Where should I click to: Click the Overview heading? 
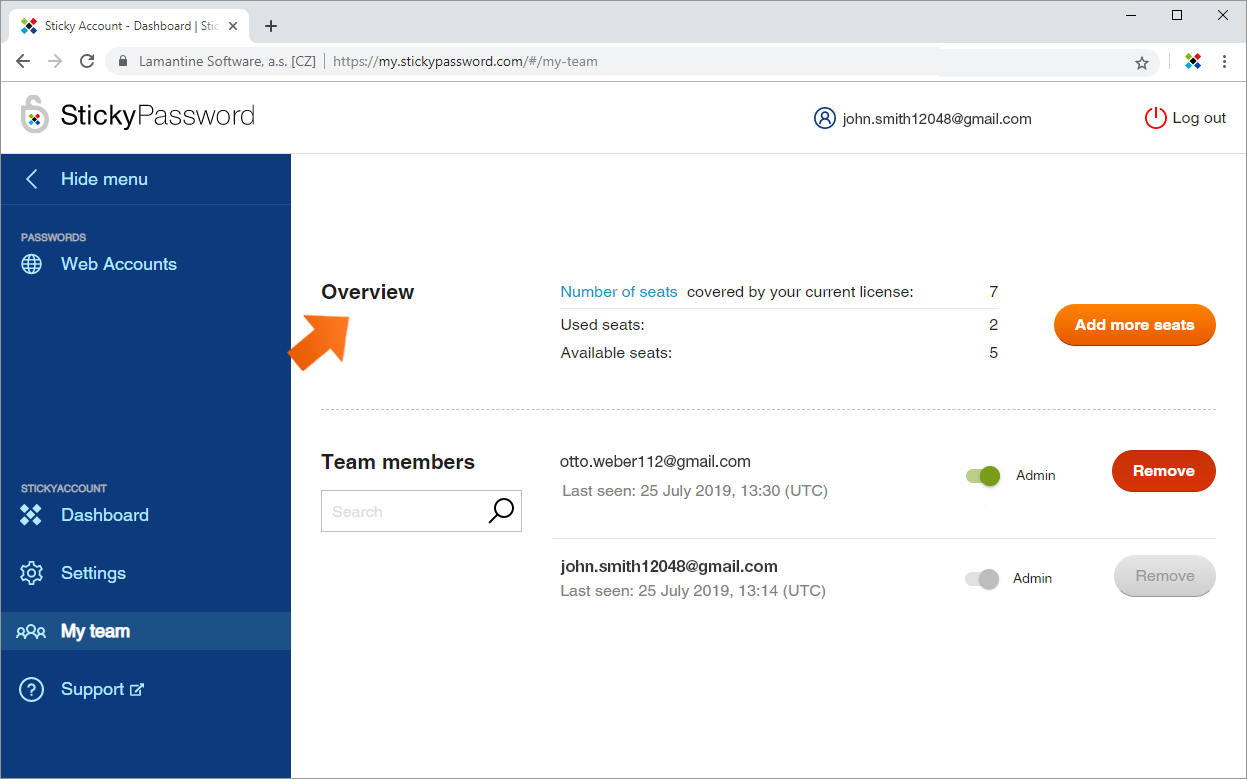point(367,292)
